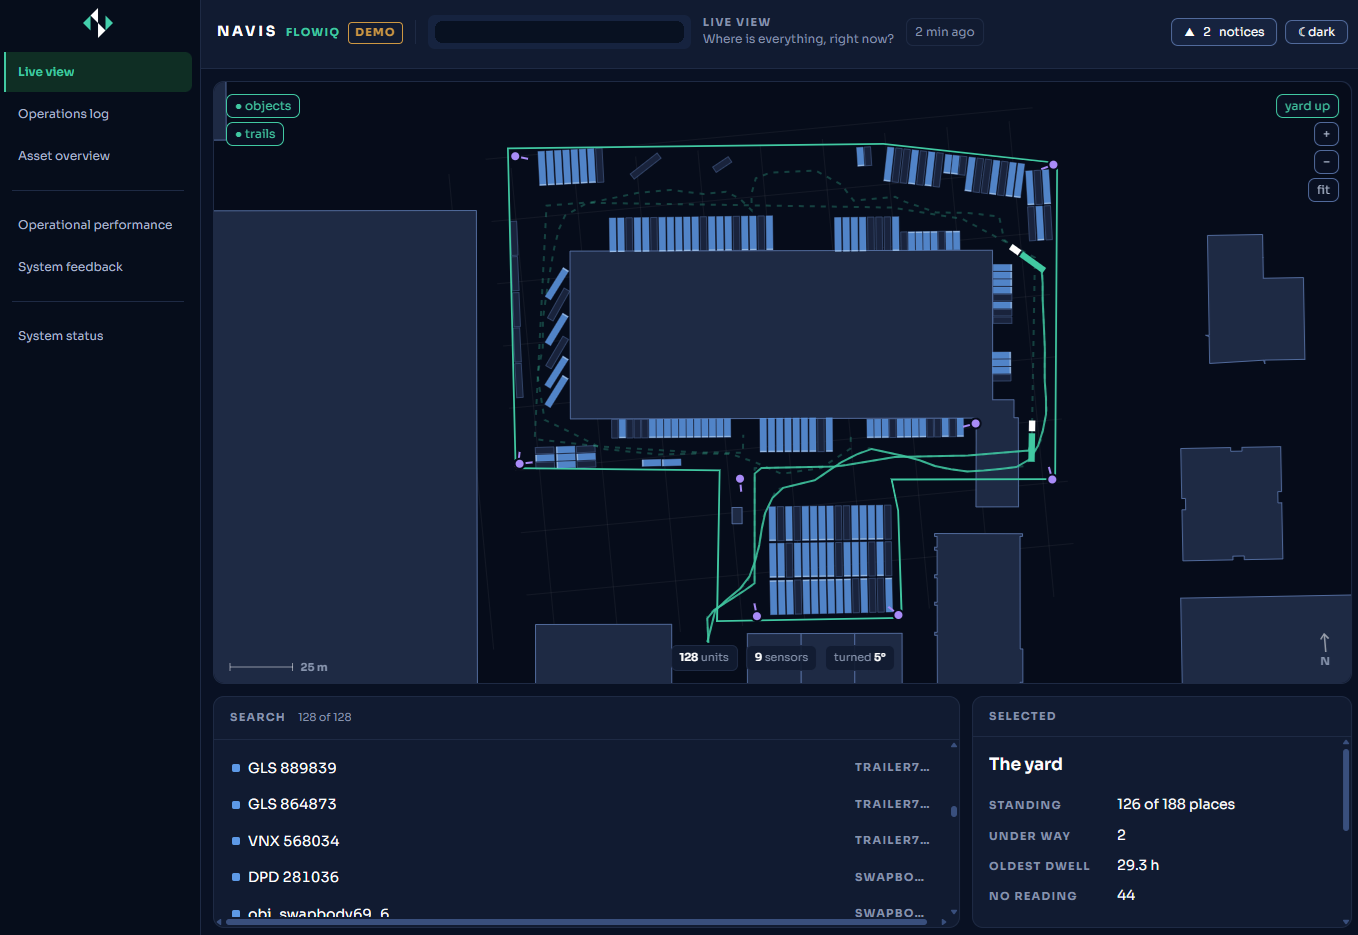1358x935 pixels.
Task: Click the 128 units chip
Action: click(x=704, y=657)
